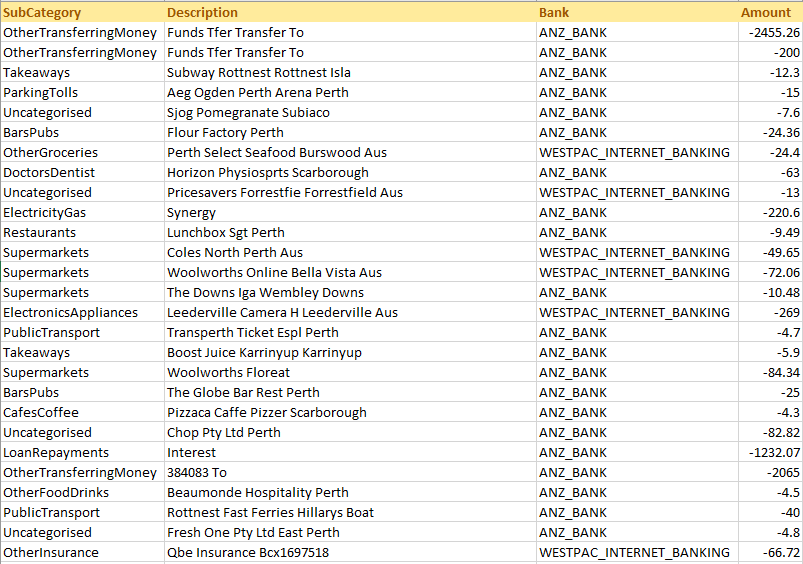Select the Description column header

pos(350,12)
